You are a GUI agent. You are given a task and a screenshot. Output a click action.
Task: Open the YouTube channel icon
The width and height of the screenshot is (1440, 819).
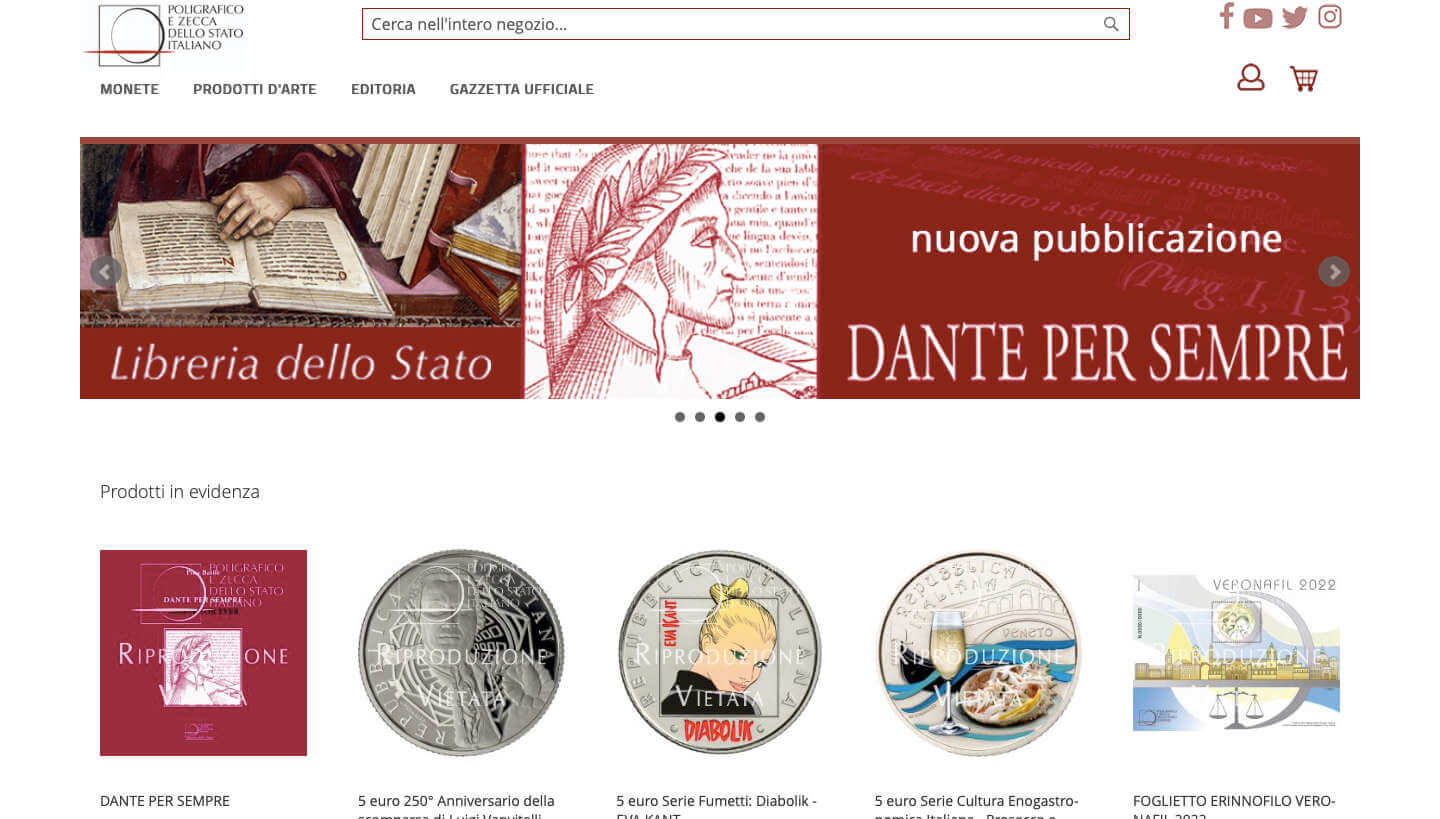[1257, 18]
